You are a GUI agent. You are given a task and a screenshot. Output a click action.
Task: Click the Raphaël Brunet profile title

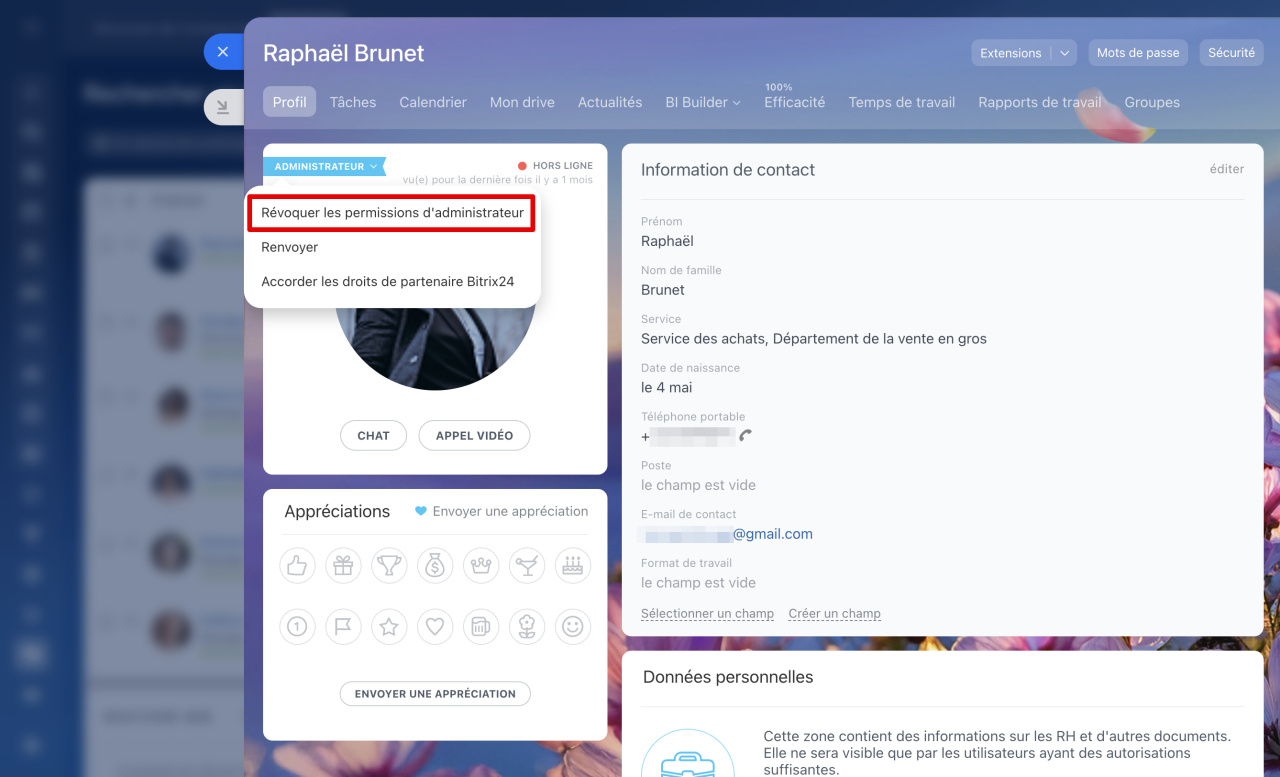(x=344, y=53)
